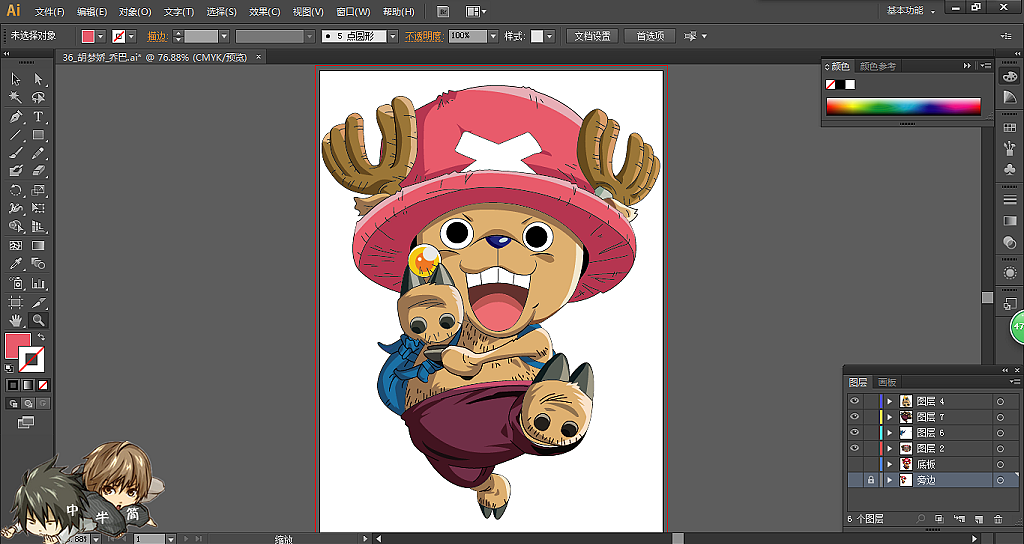The height and width of the screenshot is (544, 1024).
Task: Select the Gradient tool
Action: tap(39, 246)
